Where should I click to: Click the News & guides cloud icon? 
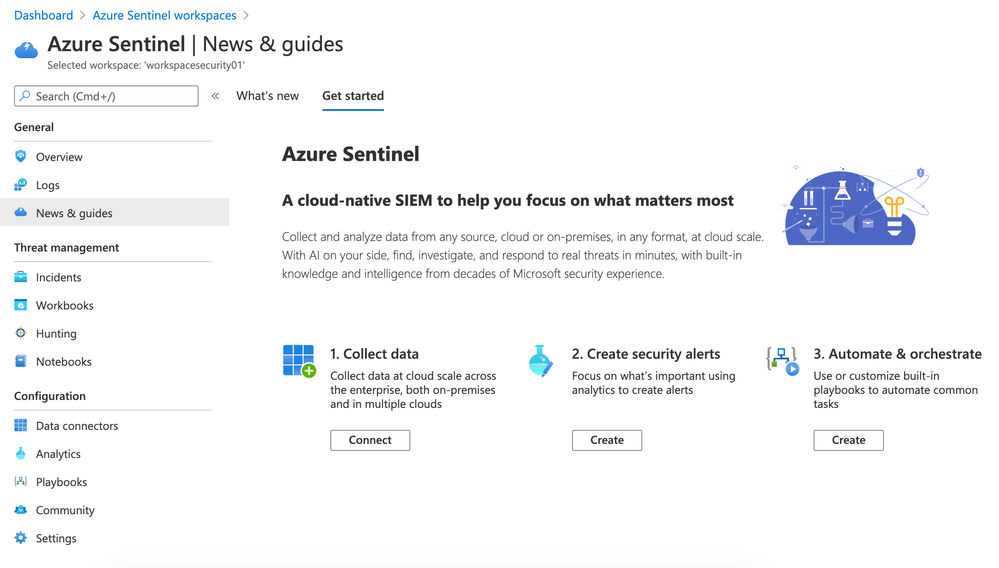pyautogui.click(x=20, y=212)
